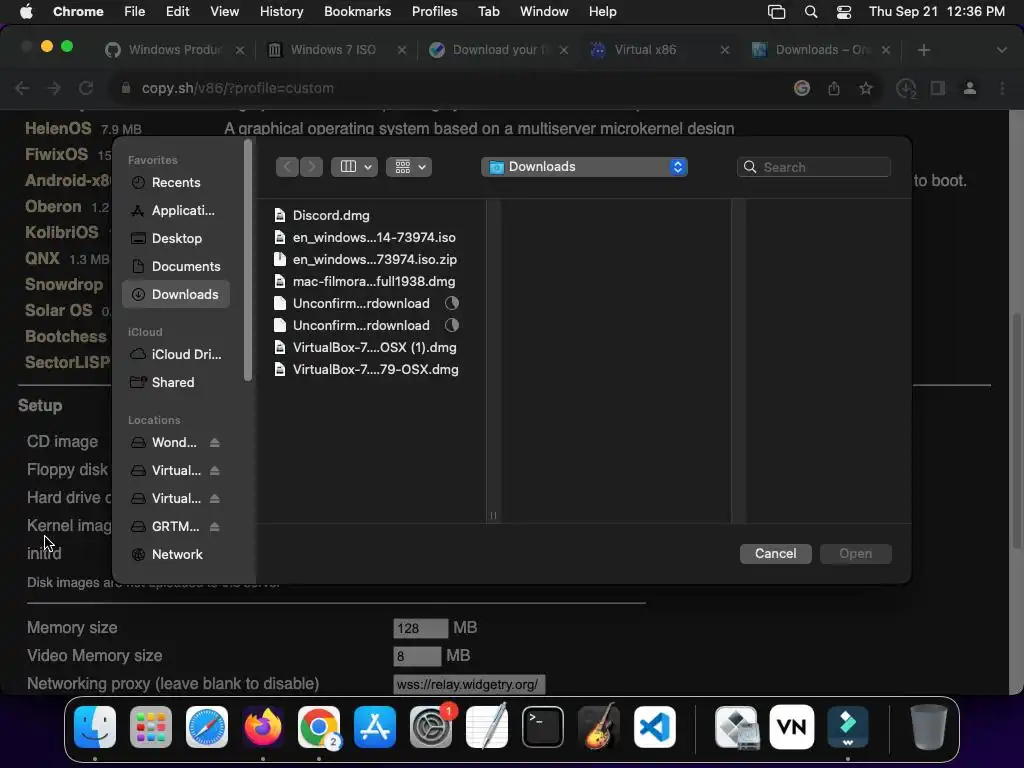Open the VN app from the Dock
Viewport: 1024px width, 768px height.
click(792, 727)
